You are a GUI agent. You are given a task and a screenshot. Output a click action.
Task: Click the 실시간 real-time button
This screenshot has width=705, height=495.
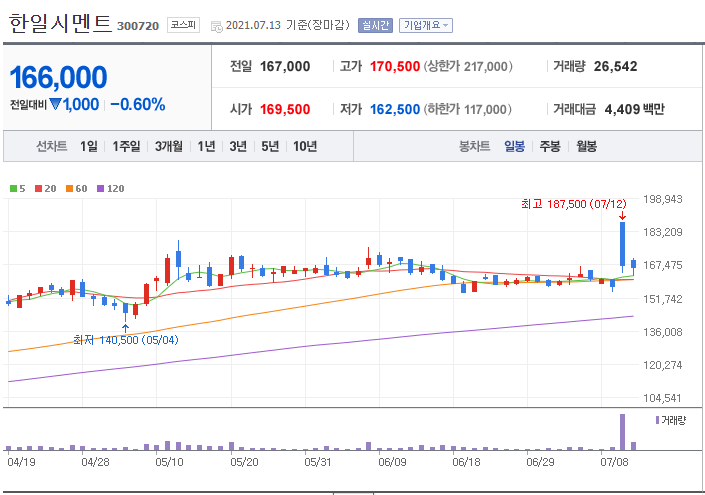[375, 25]
